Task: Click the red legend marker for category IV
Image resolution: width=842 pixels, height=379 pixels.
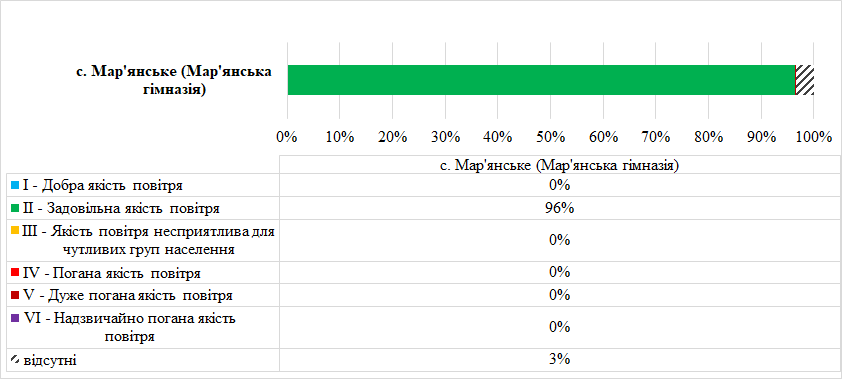Action: pos(14,273)
